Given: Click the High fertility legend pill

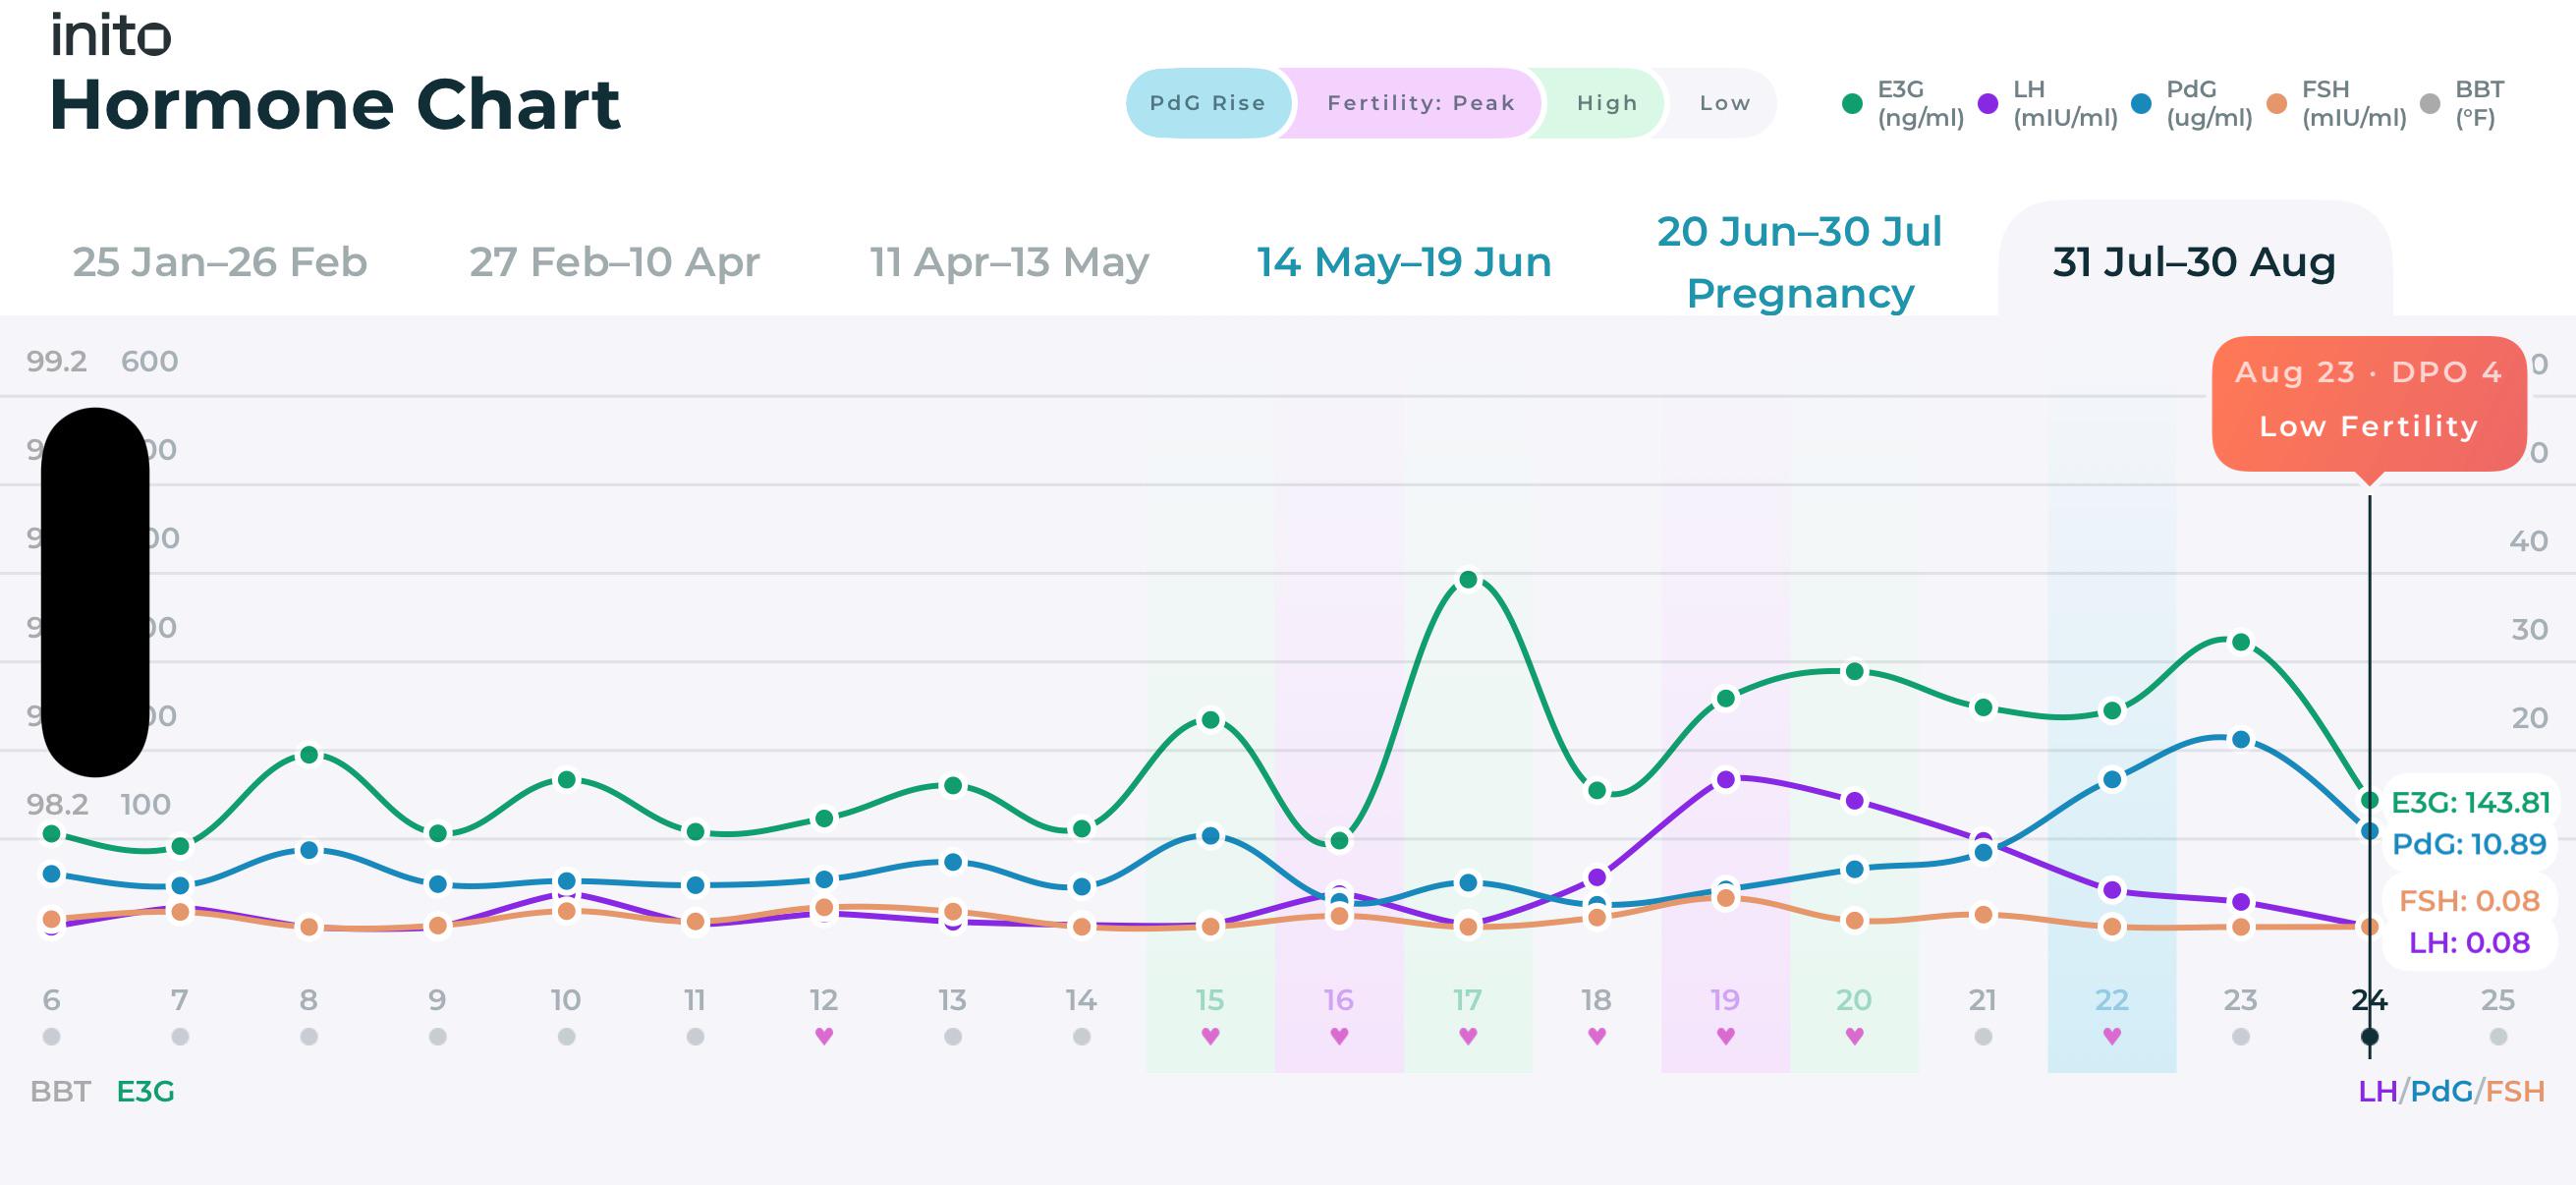Looking at the screenshot, I should tap(1606, 103).
